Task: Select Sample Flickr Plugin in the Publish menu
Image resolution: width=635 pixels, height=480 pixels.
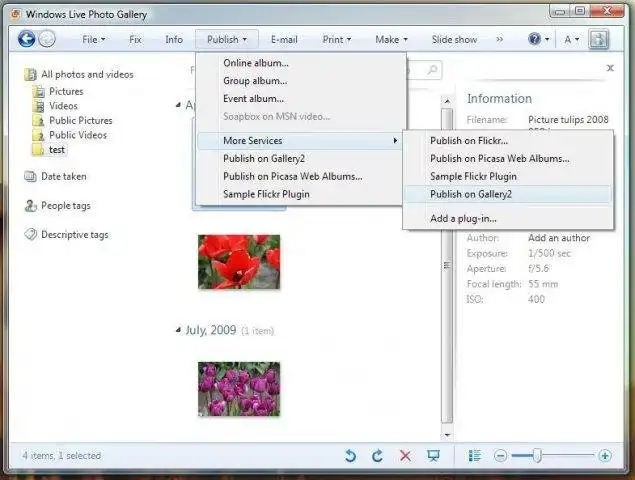Action: [x=300, y=194]
